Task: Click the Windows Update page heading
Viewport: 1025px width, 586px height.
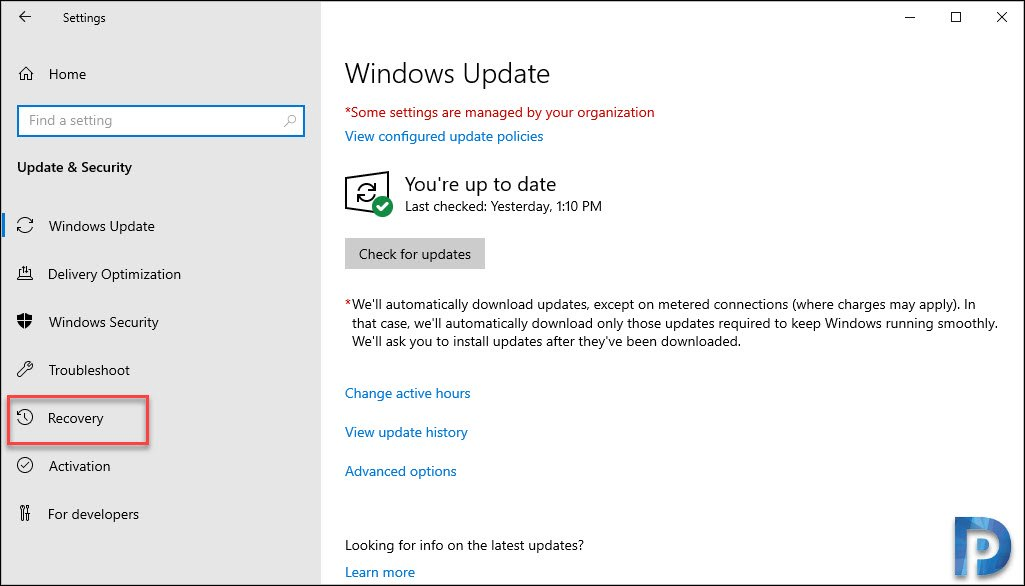Action: coord(447,73)
